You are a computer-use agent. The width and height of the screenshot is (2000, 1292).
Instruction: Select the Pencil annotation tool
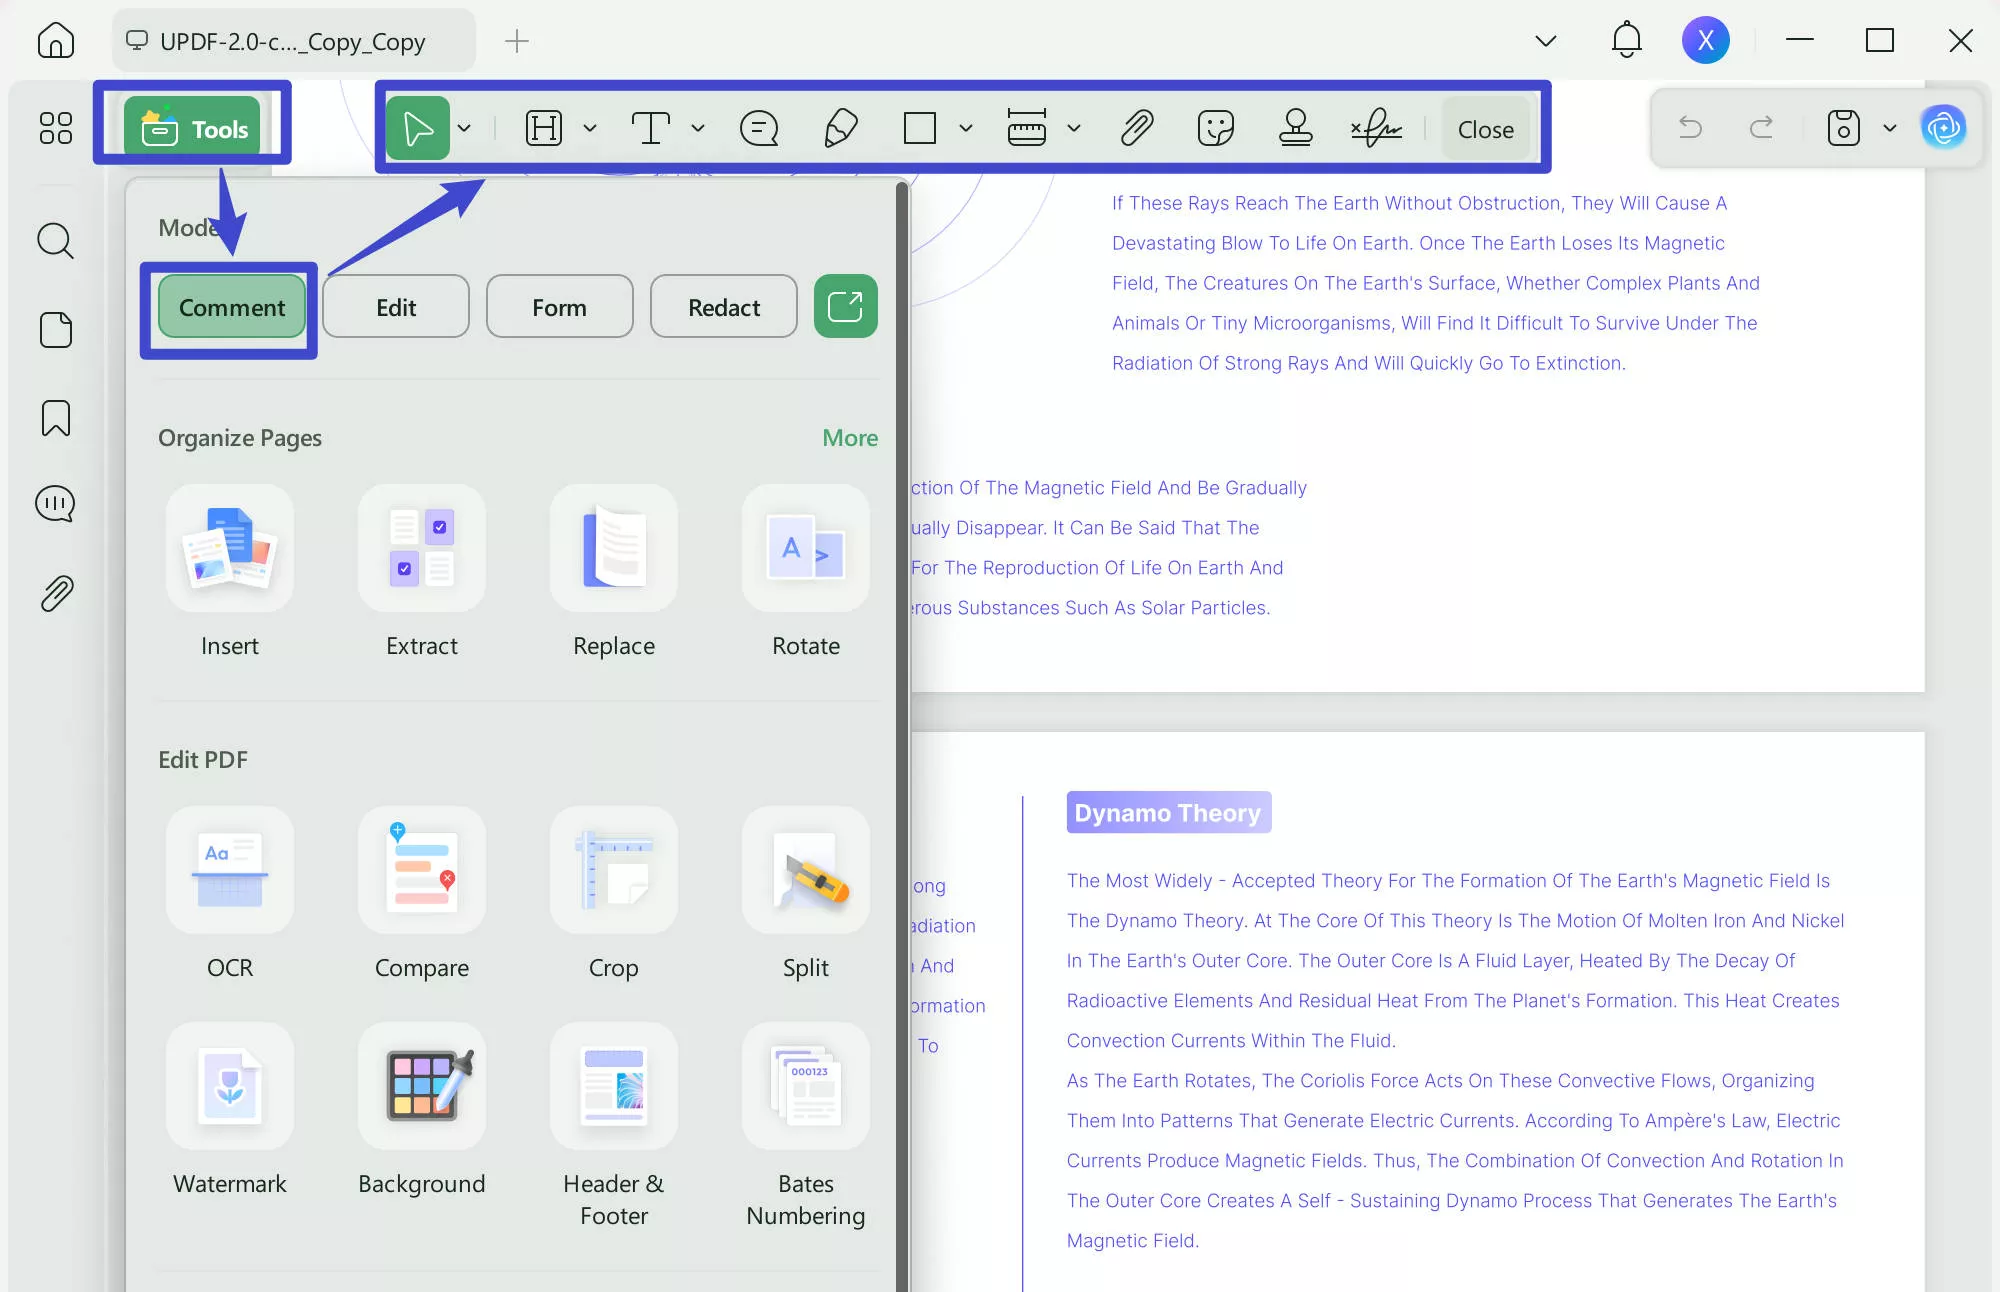pos(841,128)
